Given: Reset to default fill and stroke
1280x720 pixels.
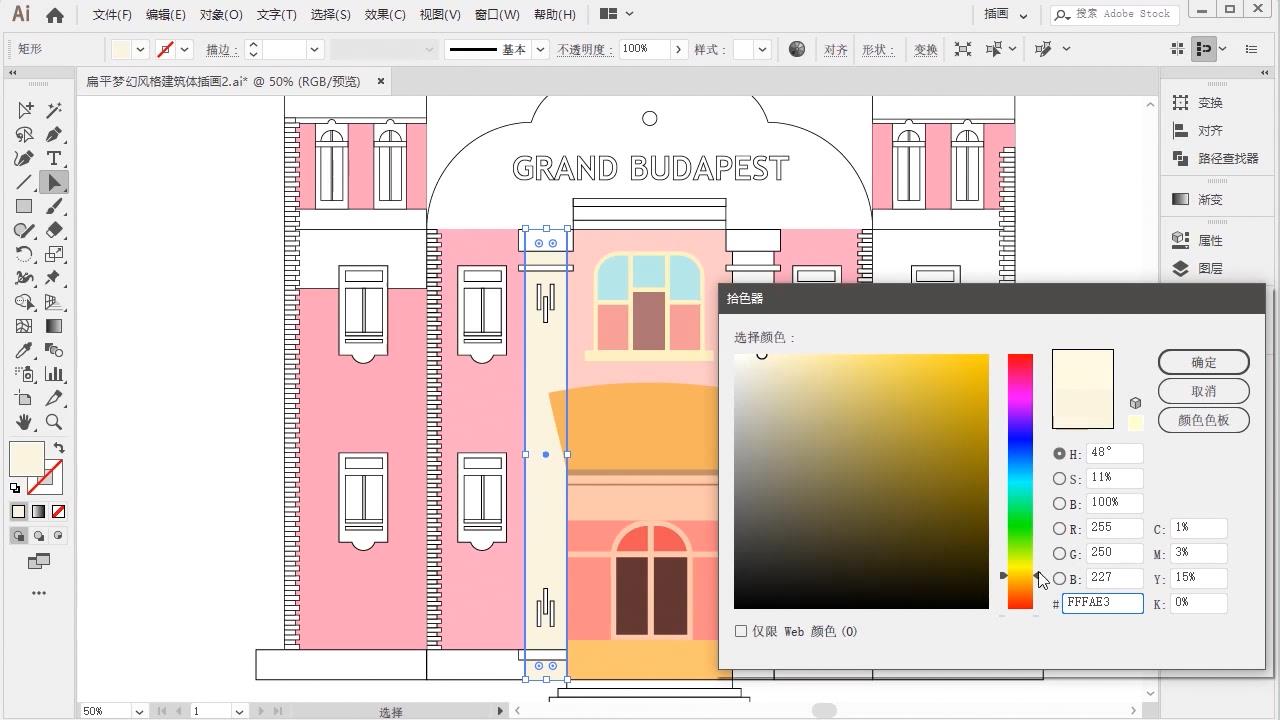Looking at the screenshot, I should [x=15, y=488].
